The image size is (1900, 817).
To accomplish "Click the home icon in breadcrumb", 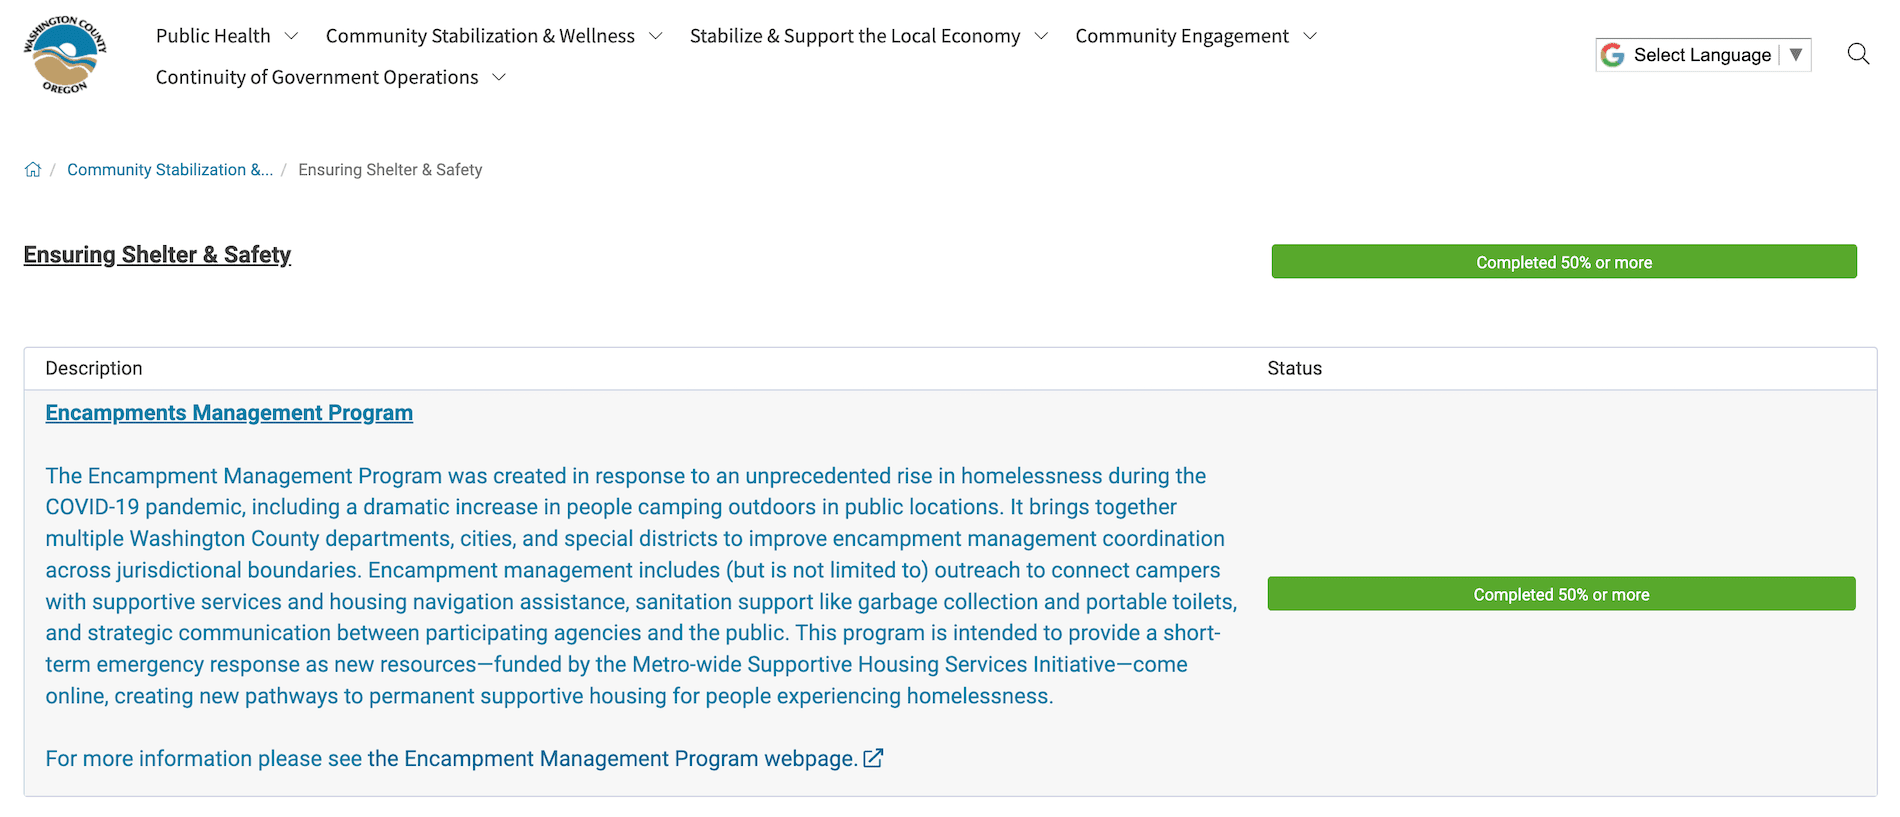I will 33,170.
